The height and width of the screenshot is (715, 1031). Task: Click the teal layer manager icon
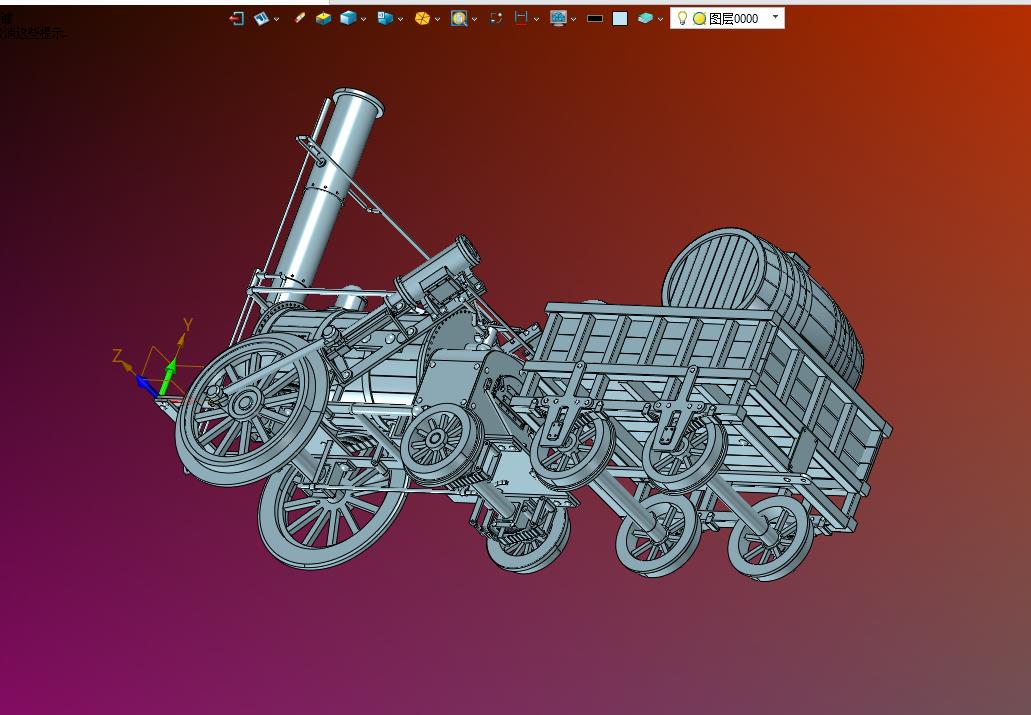[x=646, y=18]
